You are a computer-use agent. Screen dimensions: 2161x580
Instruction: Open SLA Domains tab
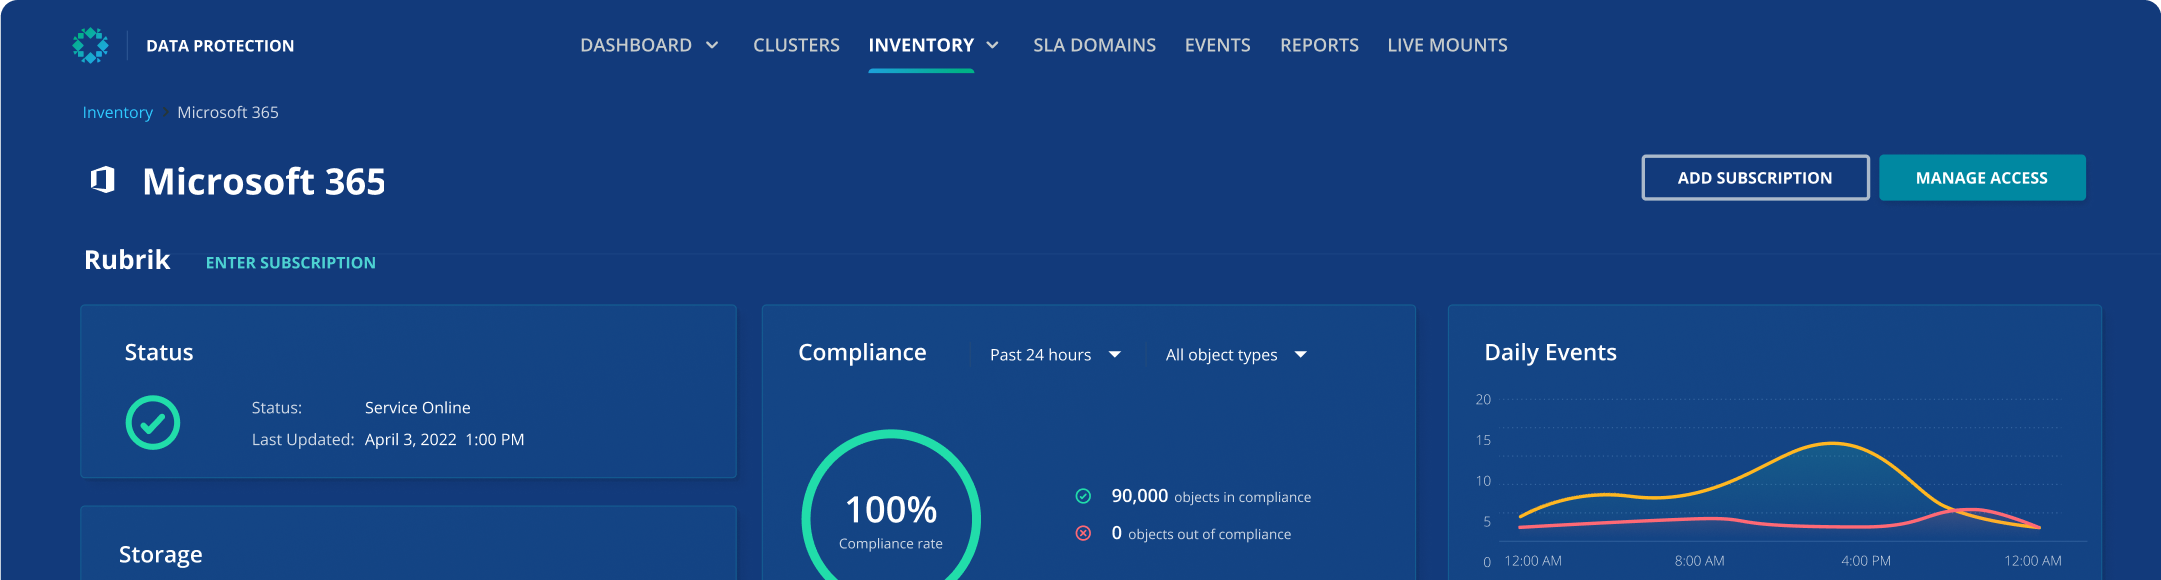(x=1094, y=45)
